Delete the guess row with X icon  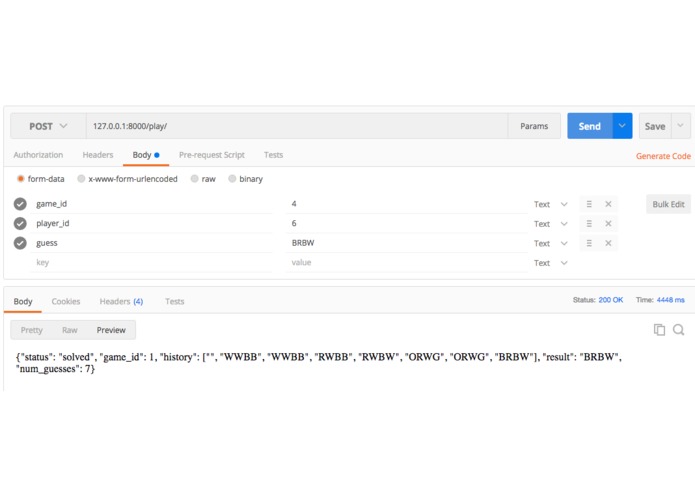point(608,243)
